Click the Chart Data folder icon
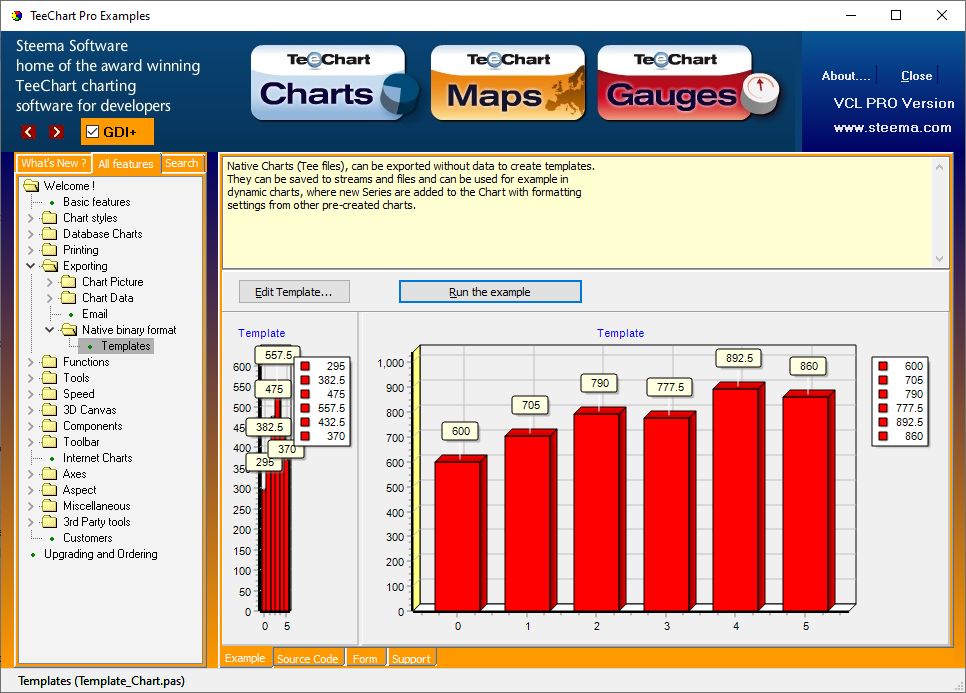The width and height of the screenshot is (966, 693). tap(68, 298)
